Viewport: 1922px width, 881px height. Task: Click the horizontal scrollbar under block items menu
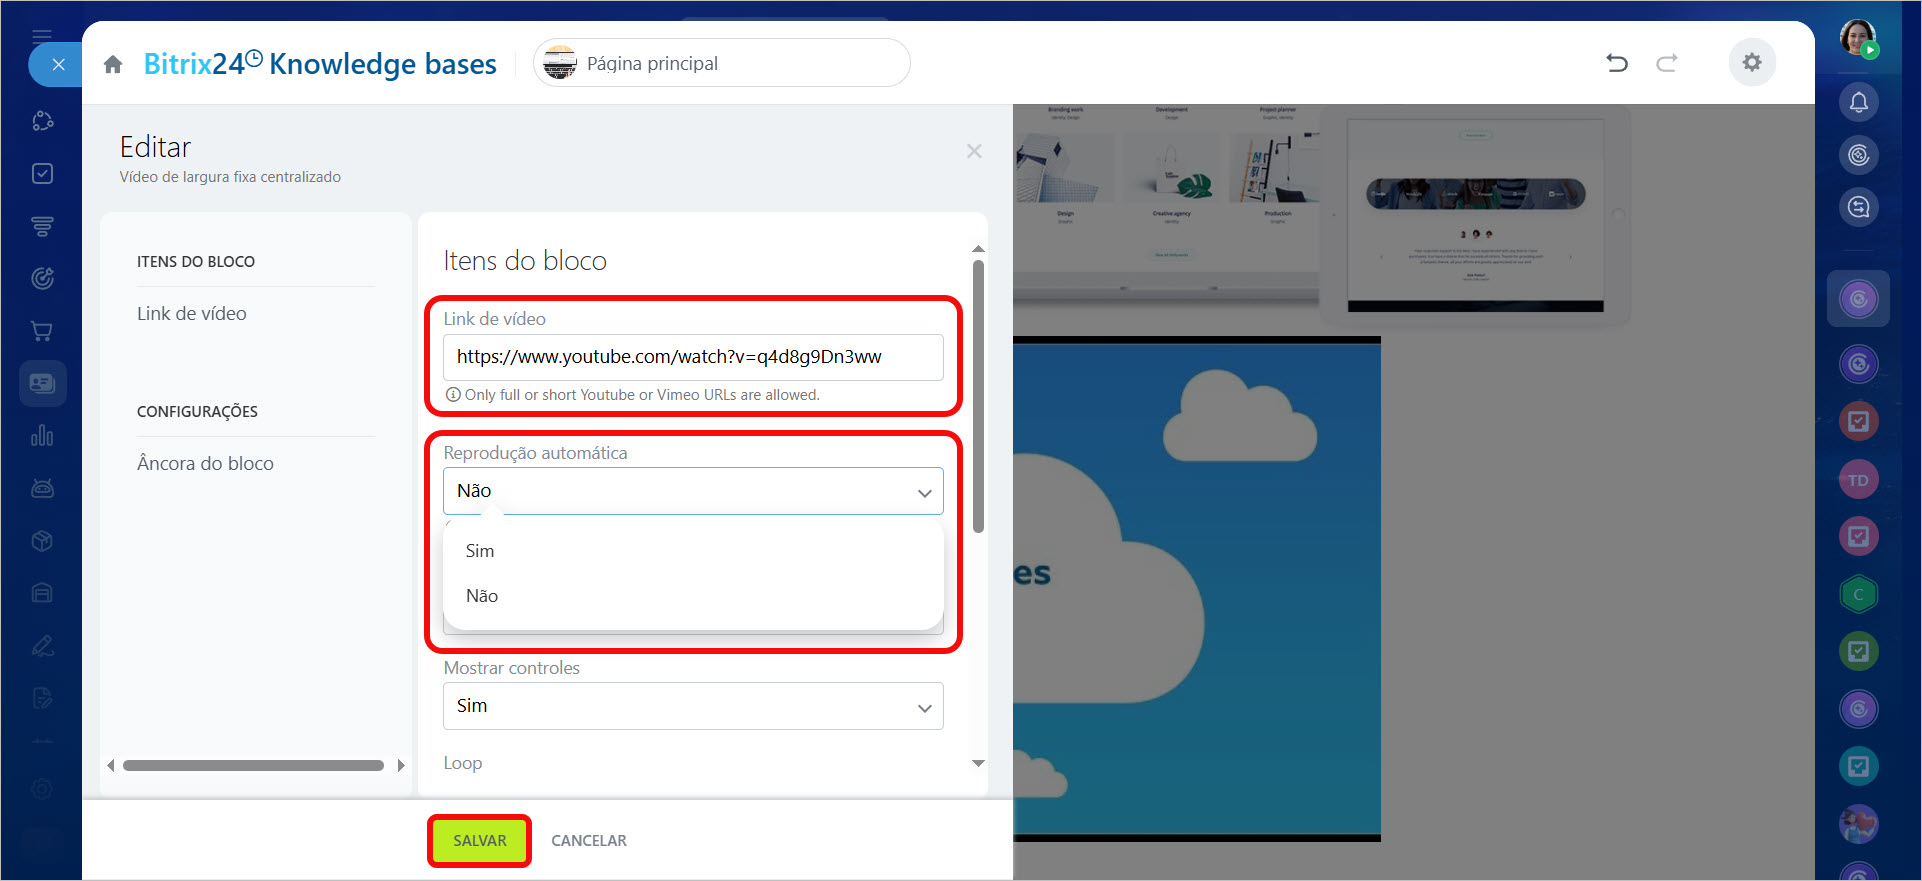[x=253, y=766]
